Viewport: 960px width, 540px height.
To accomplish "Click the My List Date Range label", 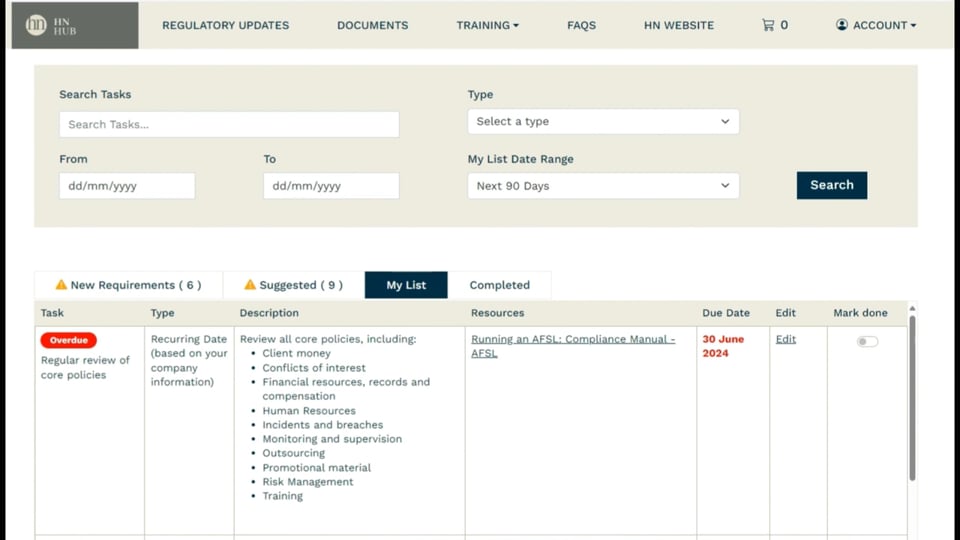I will click(x=520, y=159).
